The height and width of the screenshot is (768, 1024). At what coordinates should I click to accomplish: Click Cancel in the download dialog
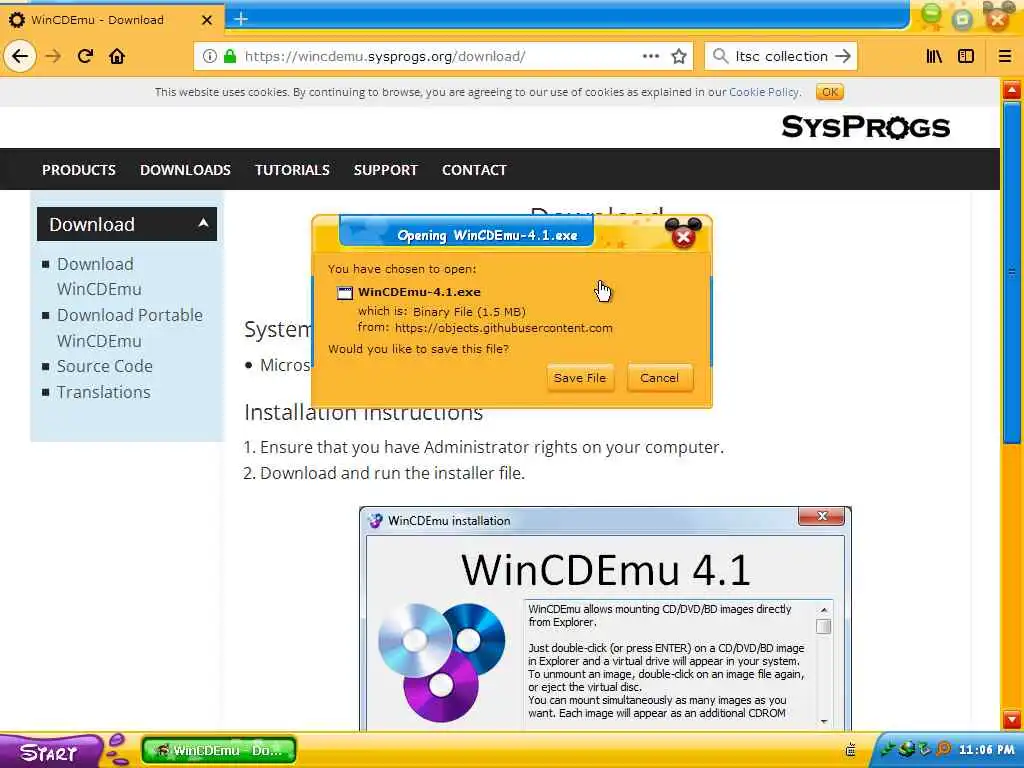660,378
